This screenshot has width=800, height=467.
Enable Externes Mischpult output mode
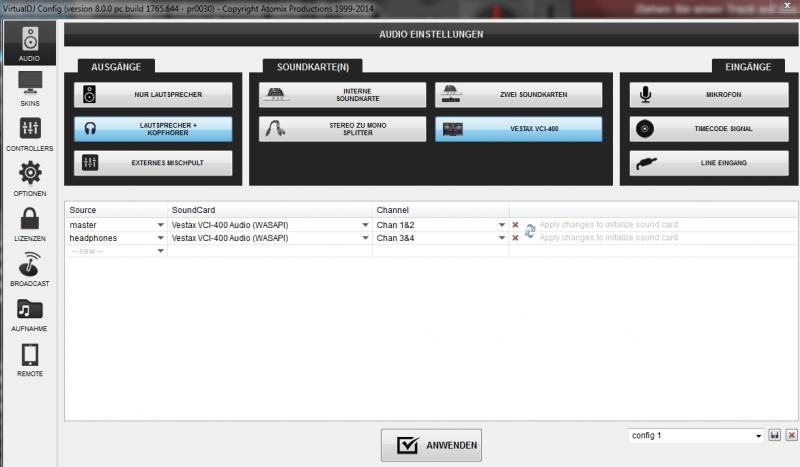tap(153, 163)
